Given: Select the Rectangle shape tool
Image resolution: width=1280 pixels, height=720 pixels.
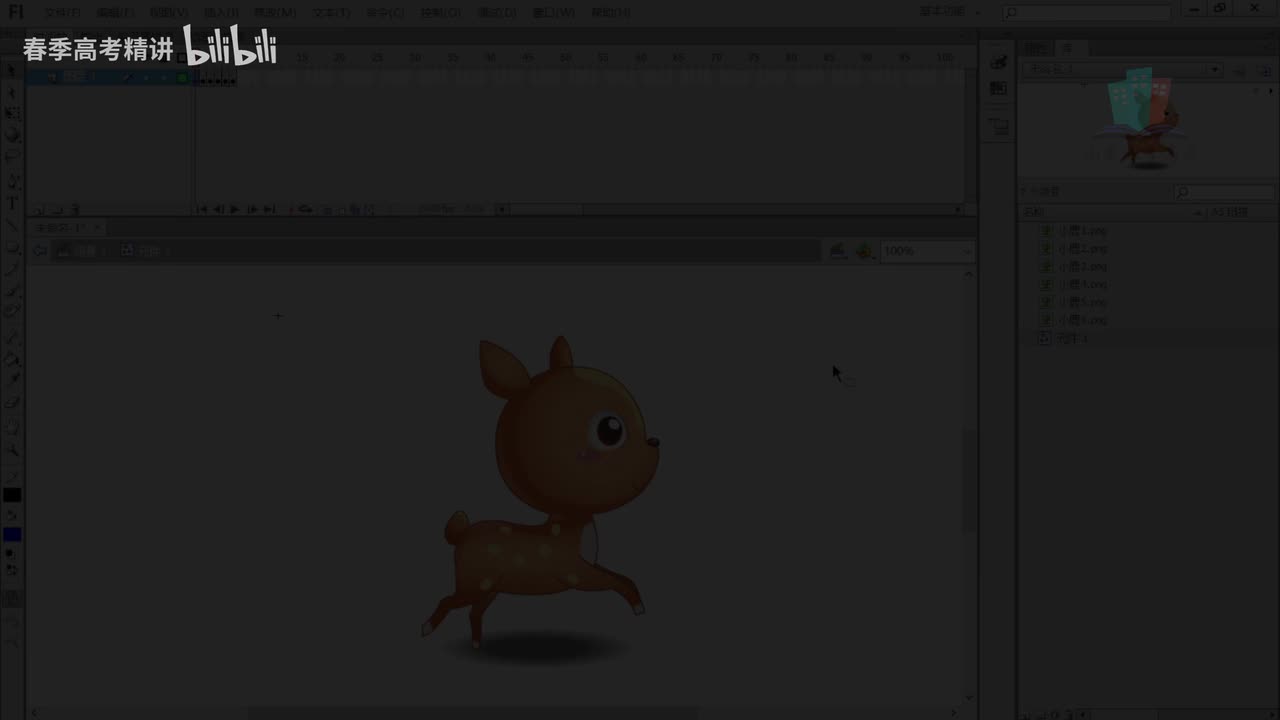Looking at the screenshot, I should (x=12, y=246).
